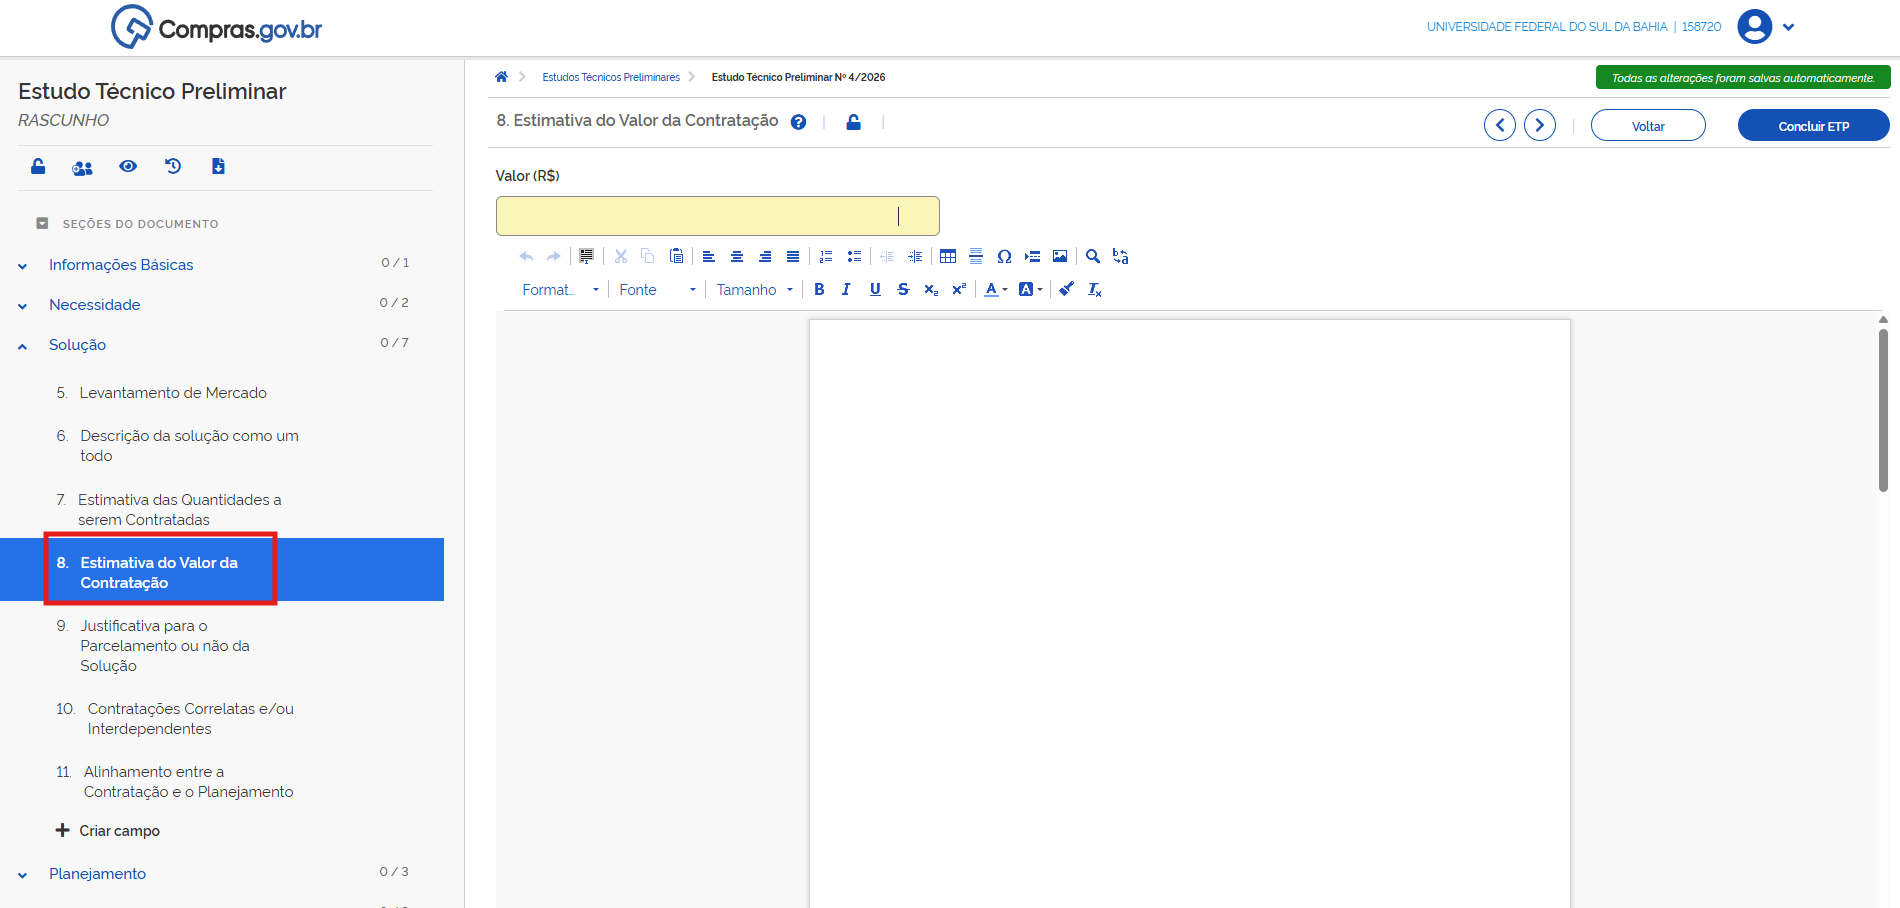Click the version history icon in sidebar
Image resolution: width=1900 pixels, height=908 pixels.
pyautogui.click(x=173, y=166)
